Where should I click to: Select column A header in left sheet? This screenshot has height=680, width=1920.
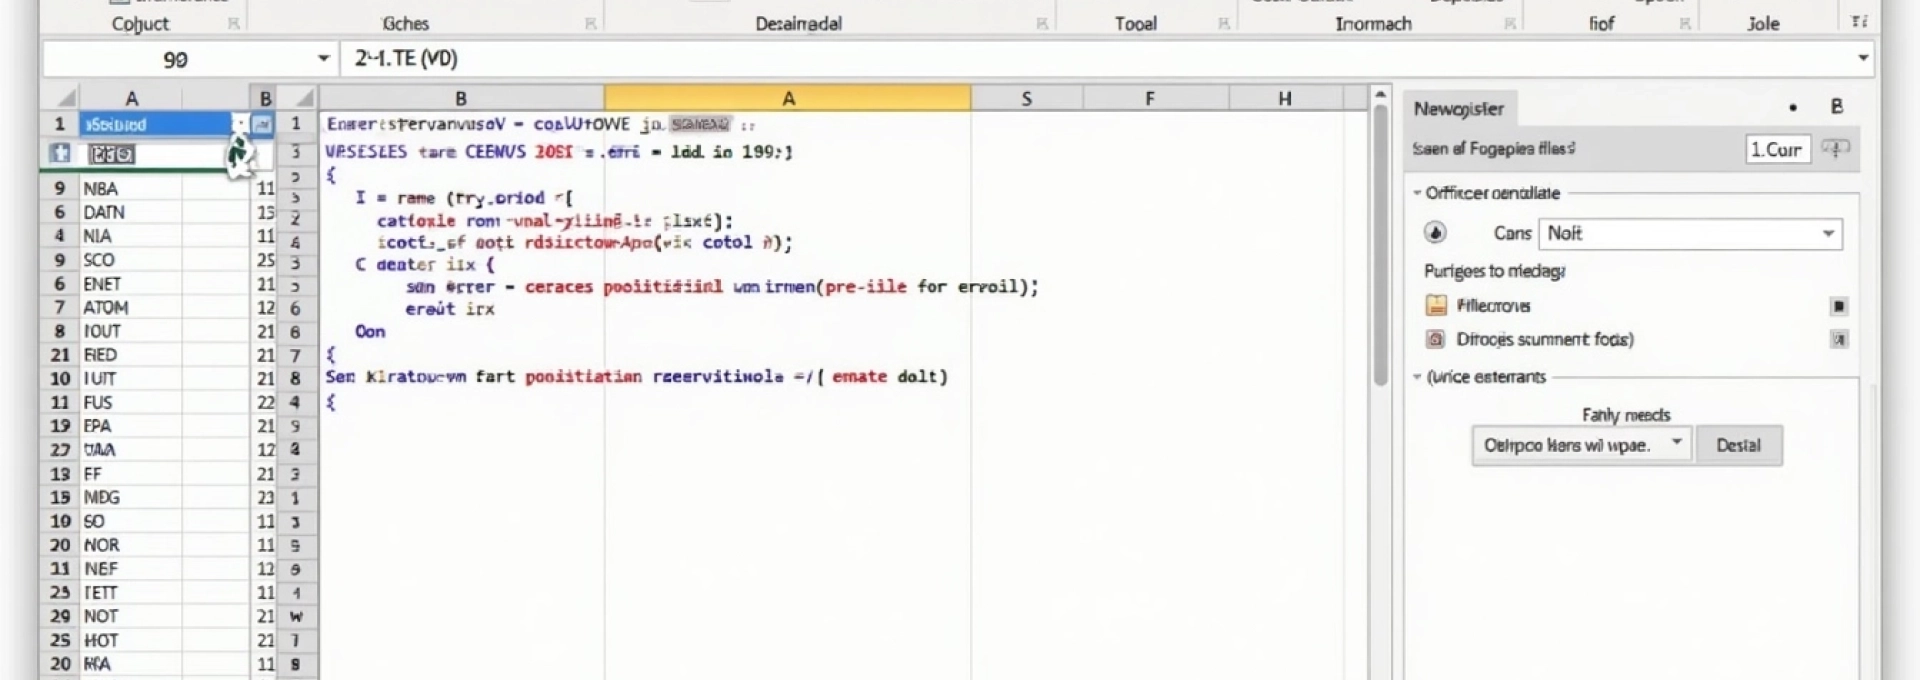pyautogui.click(x=131, y=98)
